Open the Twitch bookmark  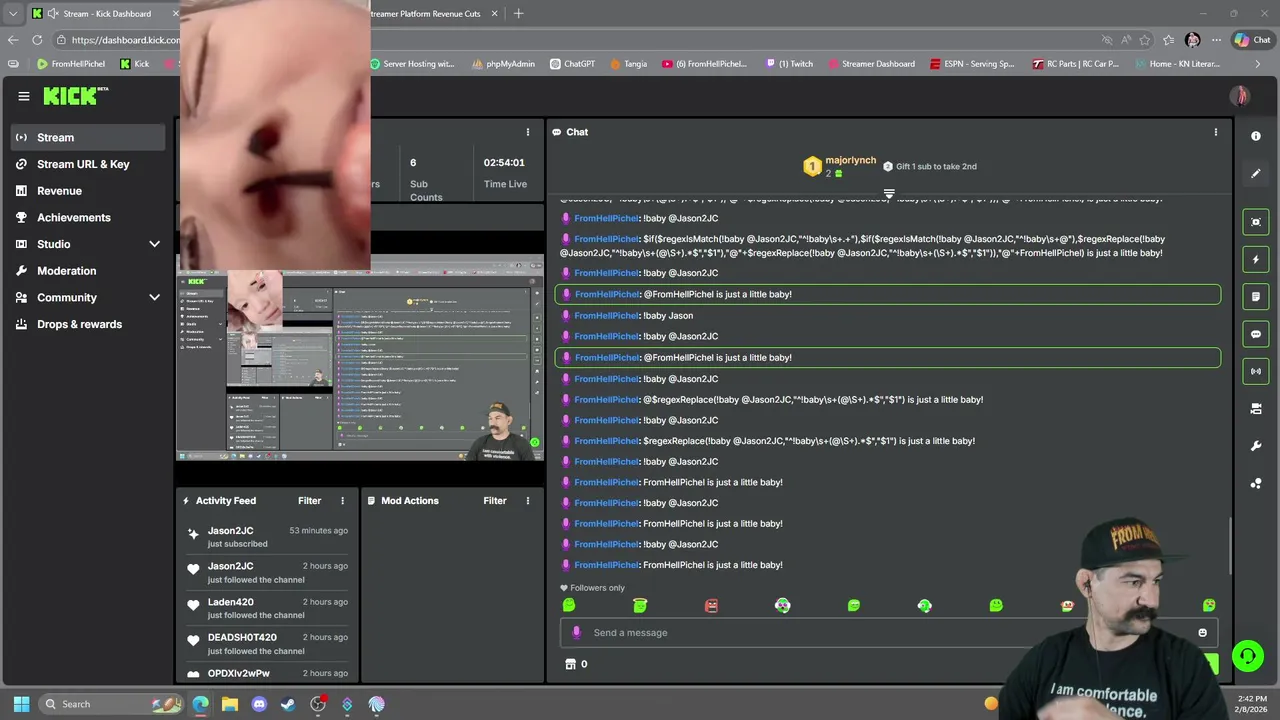pos(789,64)
